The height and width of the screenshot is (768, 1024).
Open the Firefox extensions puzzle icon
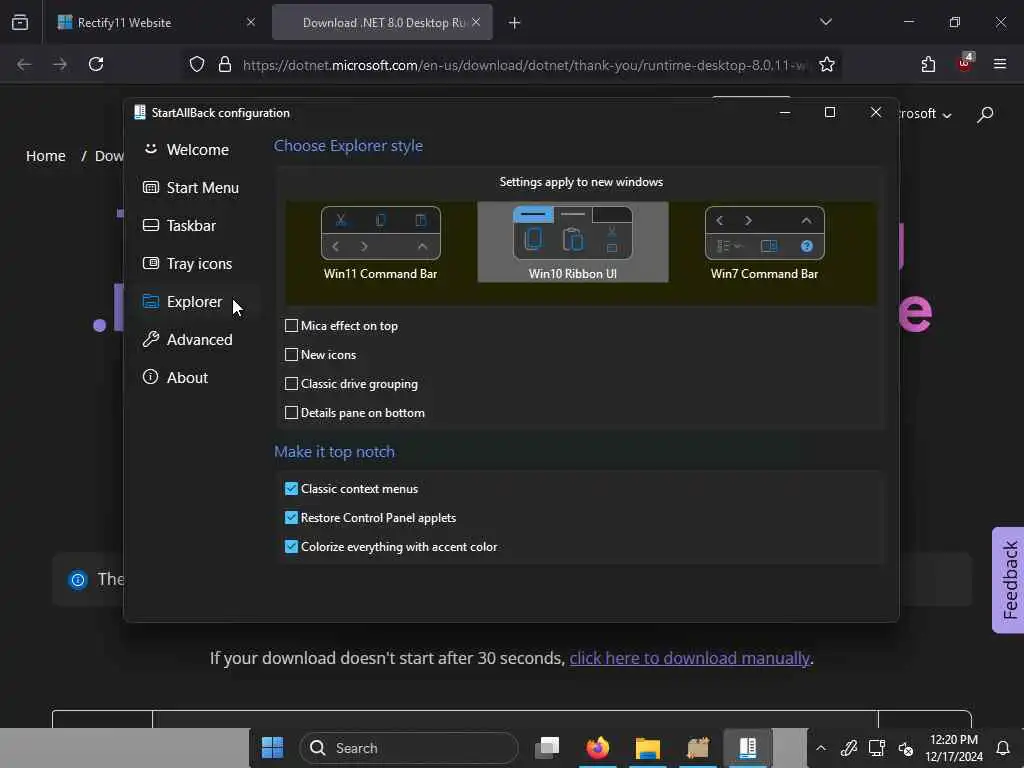[x=928, y=64]
